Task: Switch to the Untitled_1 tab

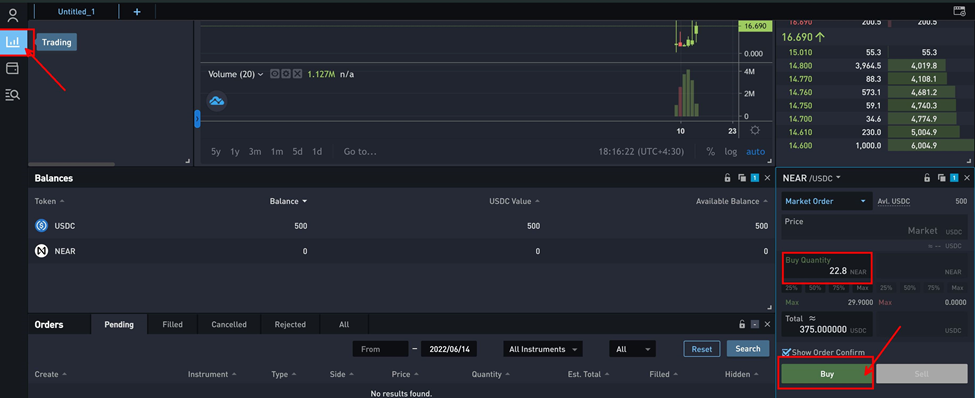Action: (77, 11)
